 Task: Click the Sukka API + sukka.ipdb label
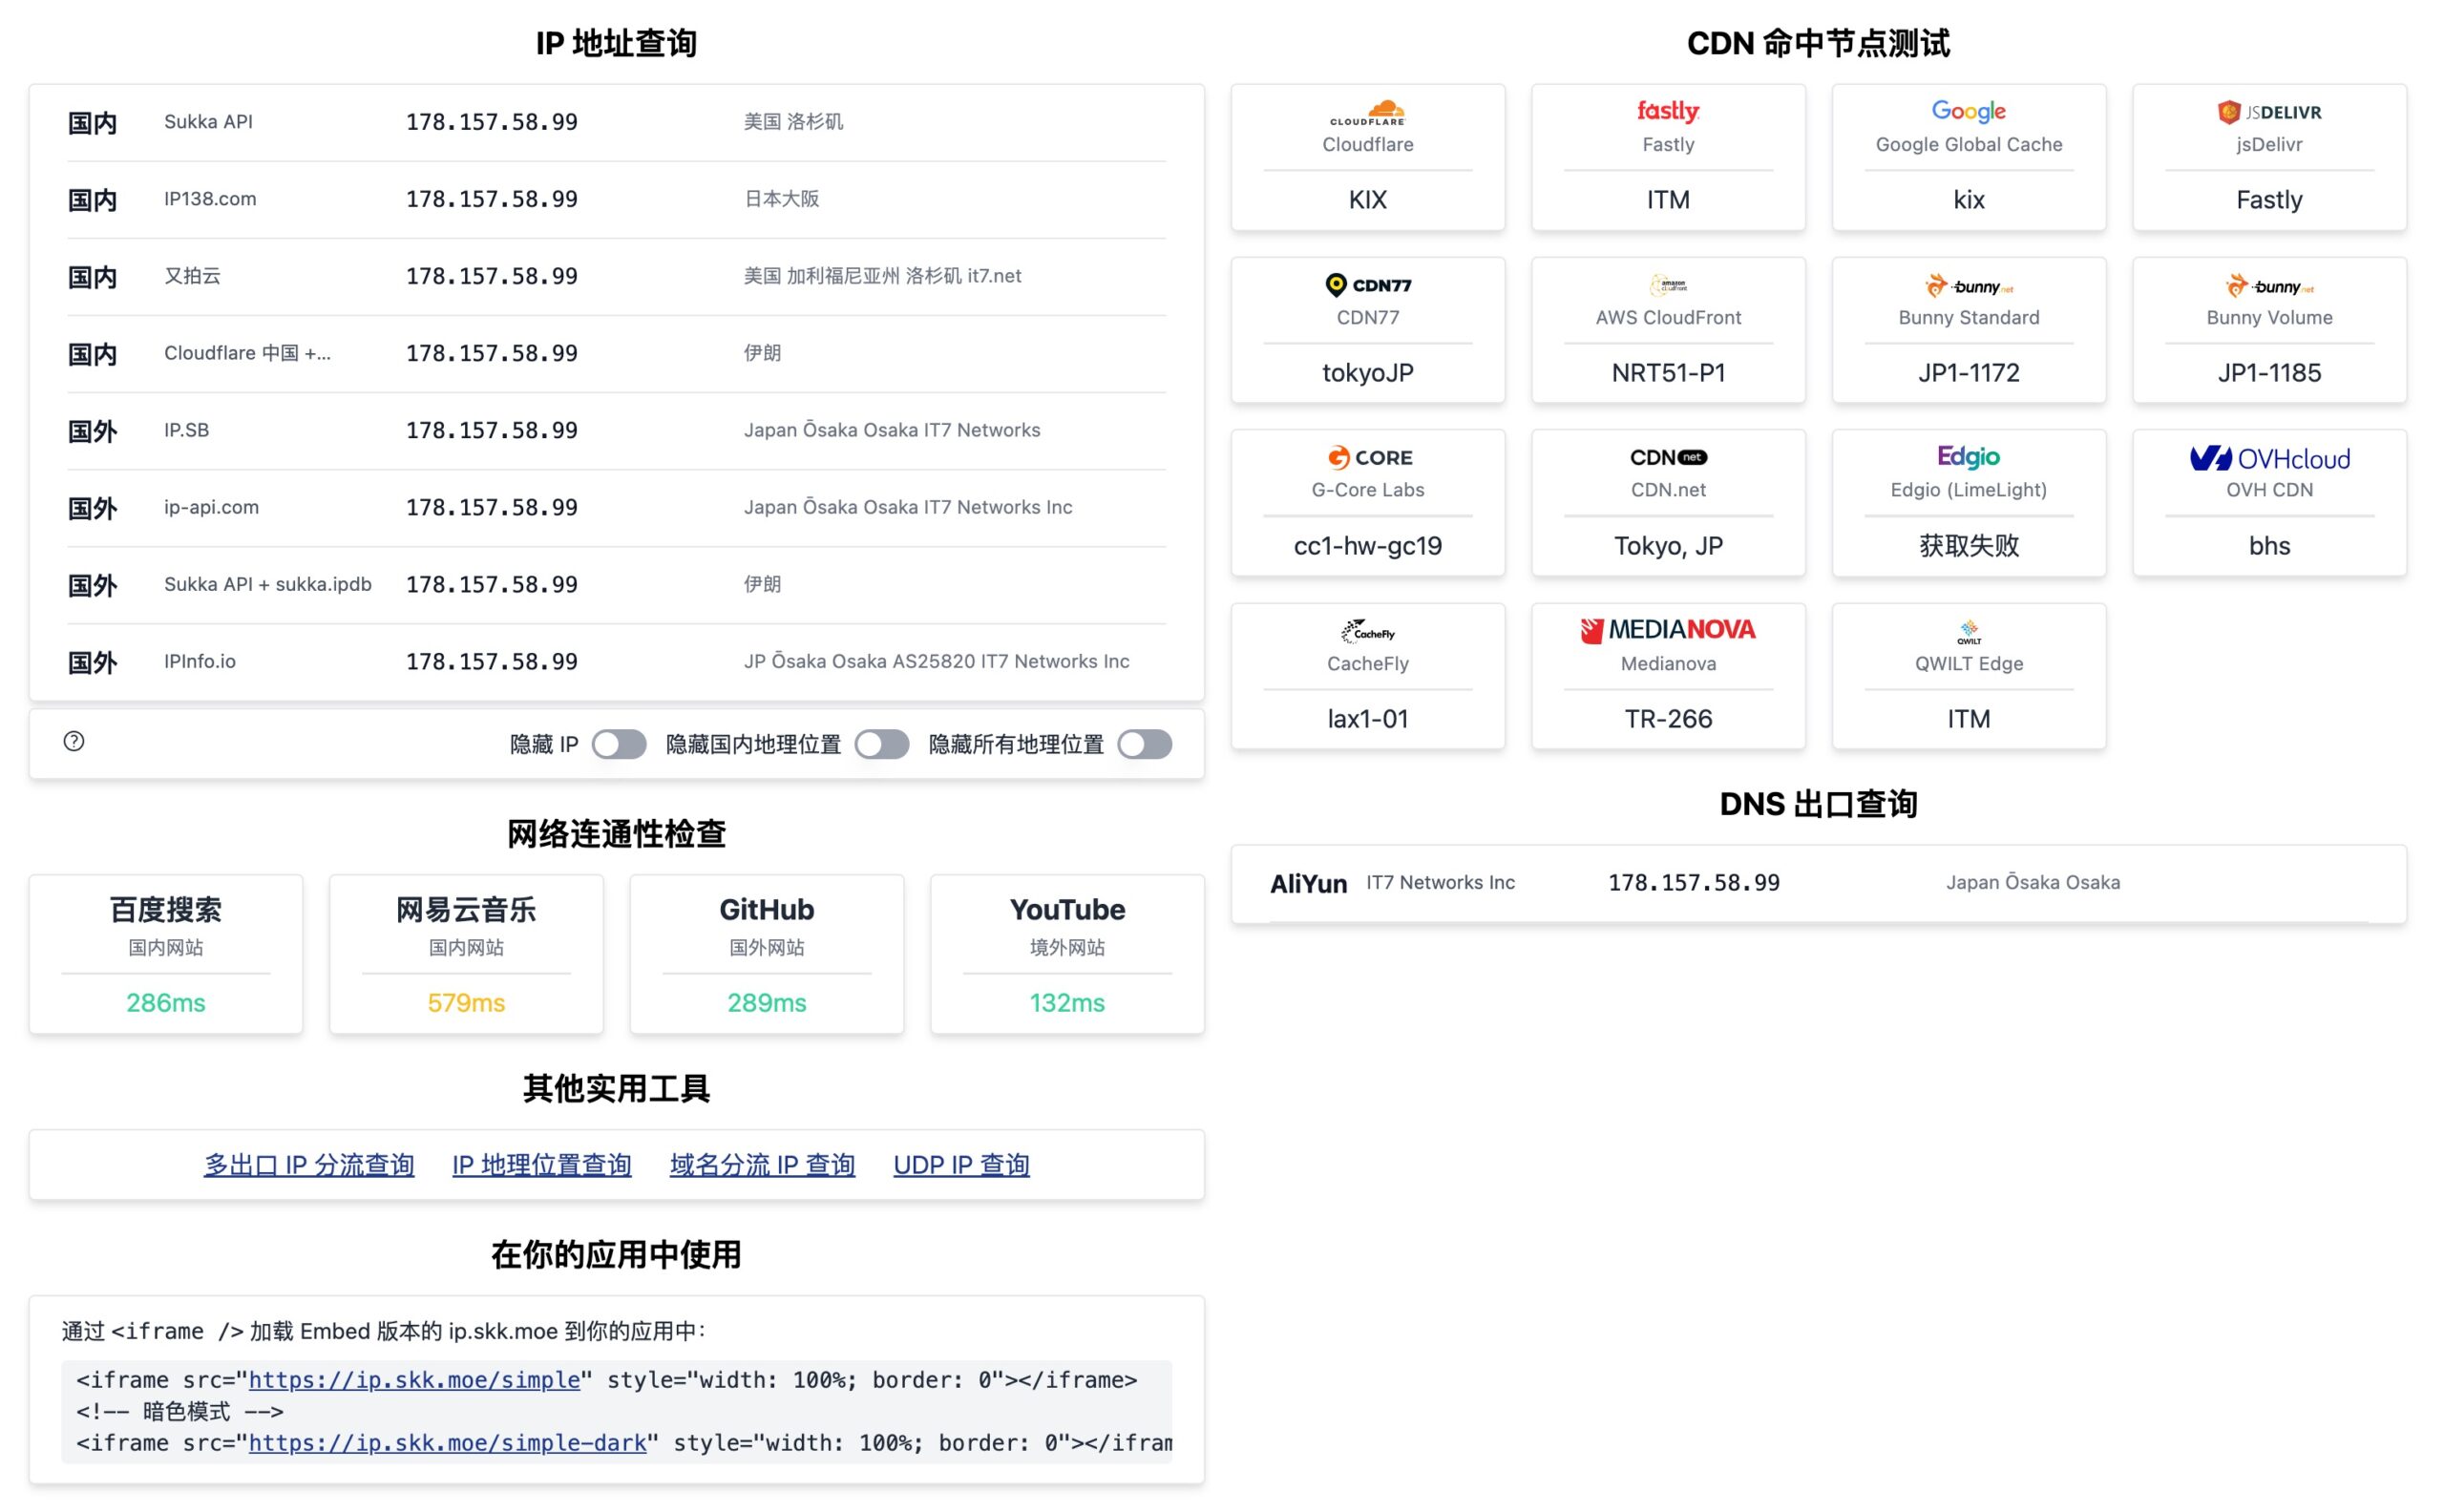[268, 584]
